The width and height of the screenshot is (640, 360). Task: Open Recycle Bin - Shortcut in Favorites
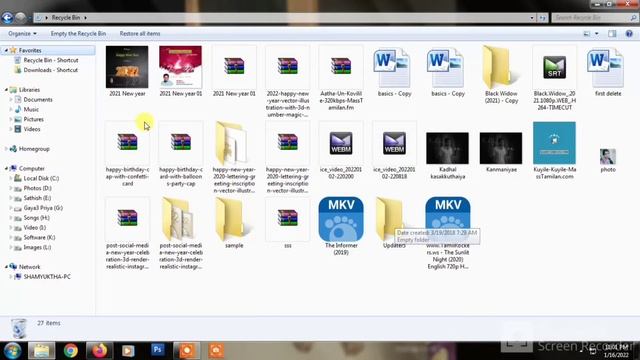point(51,60)
